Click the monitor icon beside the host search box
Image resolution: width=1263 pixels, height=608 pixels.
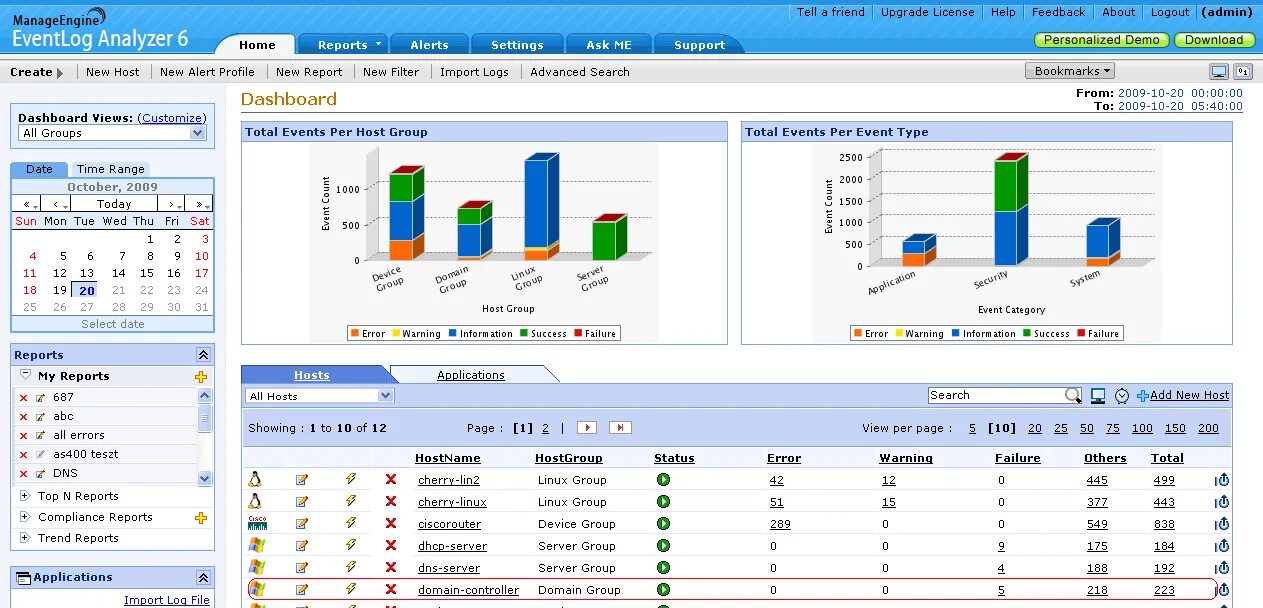(1098, 396)
